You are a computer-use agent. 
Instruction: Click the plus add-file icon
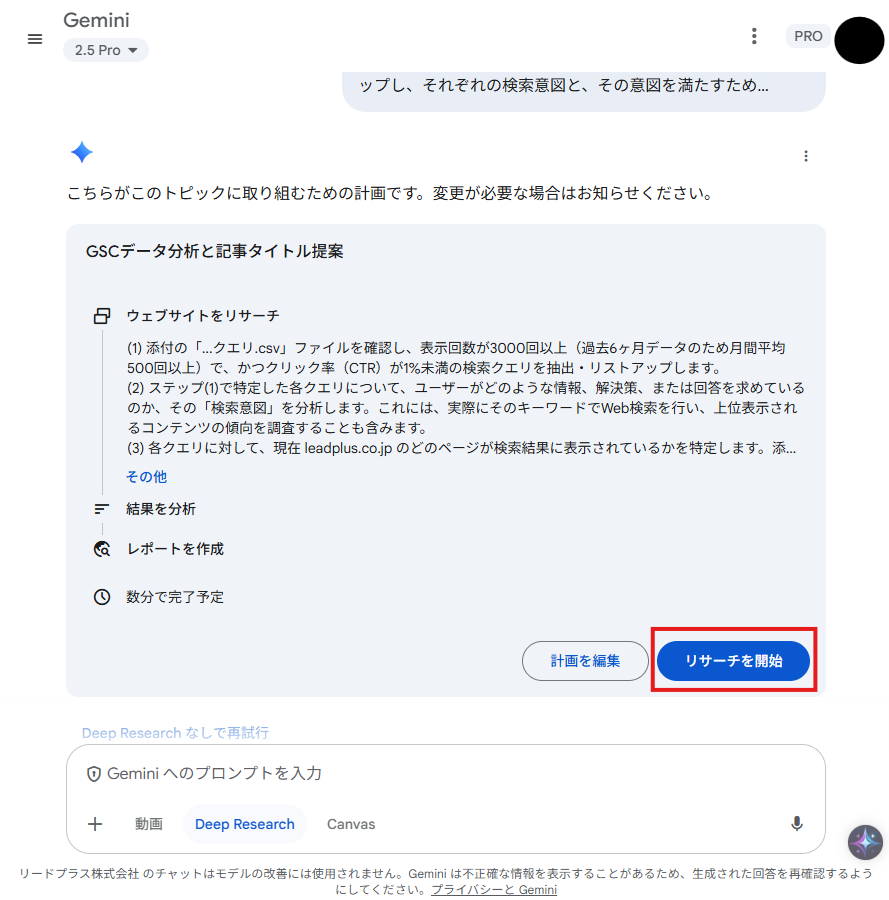pos(95,824)
